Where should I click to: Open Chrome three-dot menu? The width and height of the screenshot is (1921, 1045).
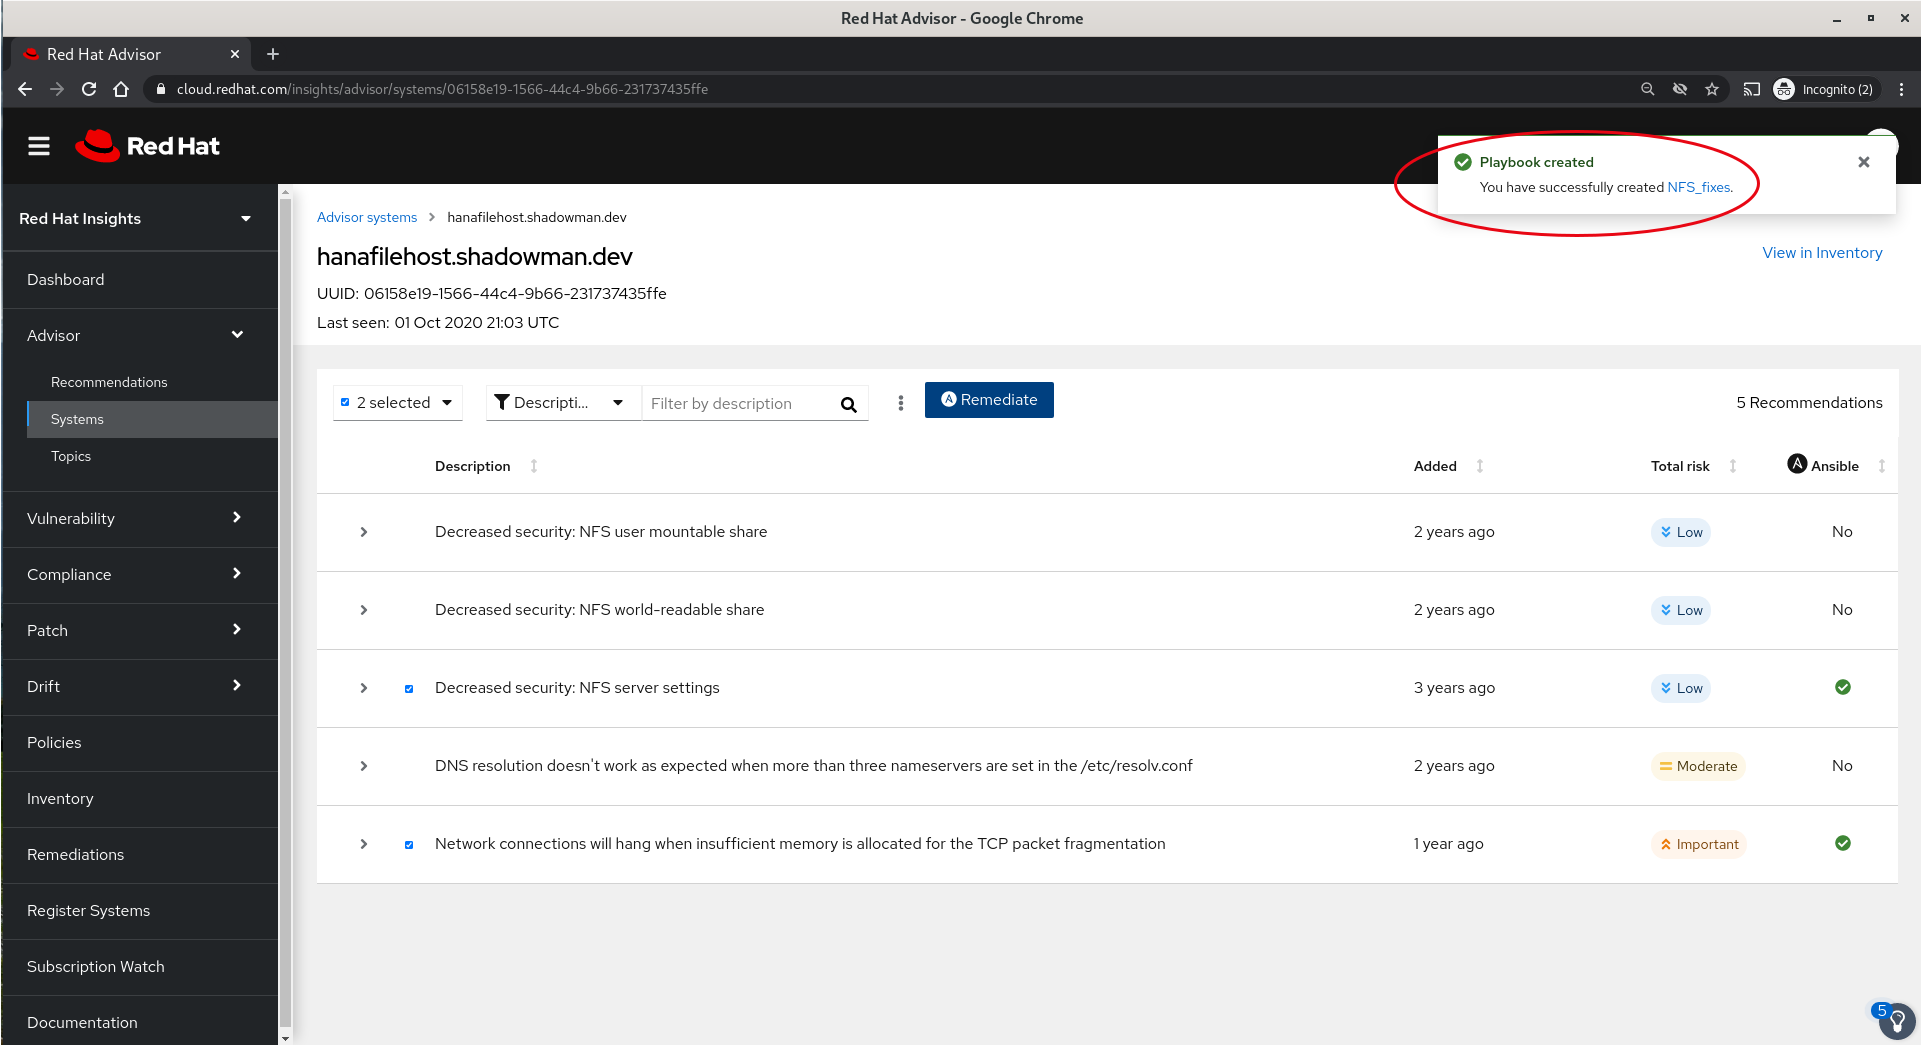1901,89
